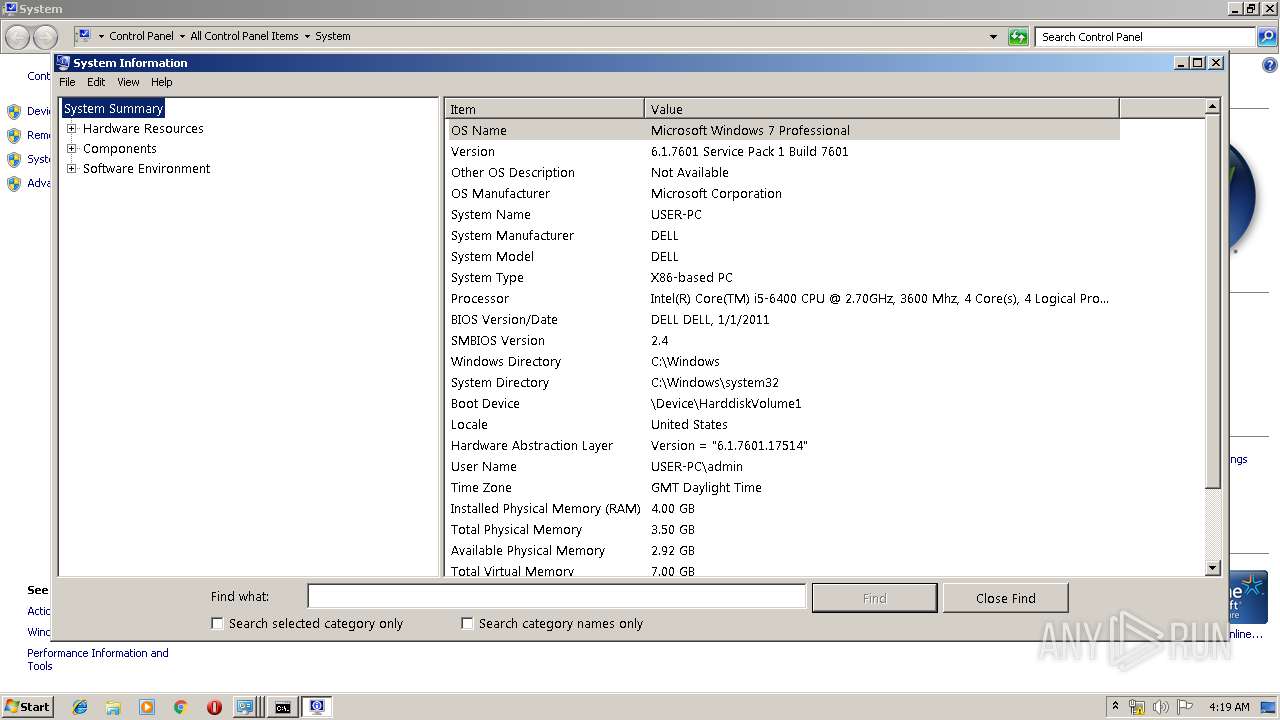
Task: Open Windows Explorer folder icon in taskbar
Action: pos(113,707)
